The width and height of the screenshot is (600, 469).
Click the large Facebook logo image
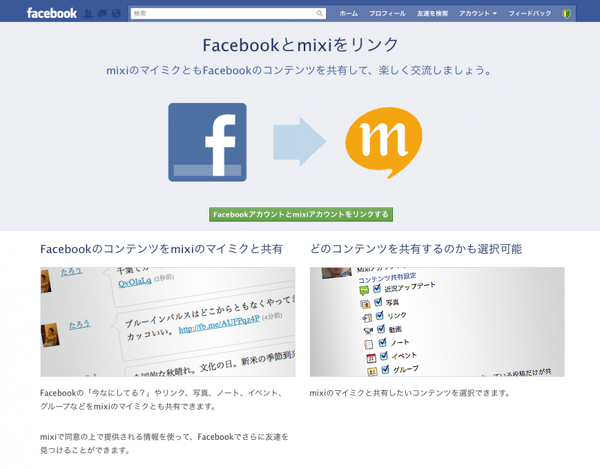click(207, 142)
